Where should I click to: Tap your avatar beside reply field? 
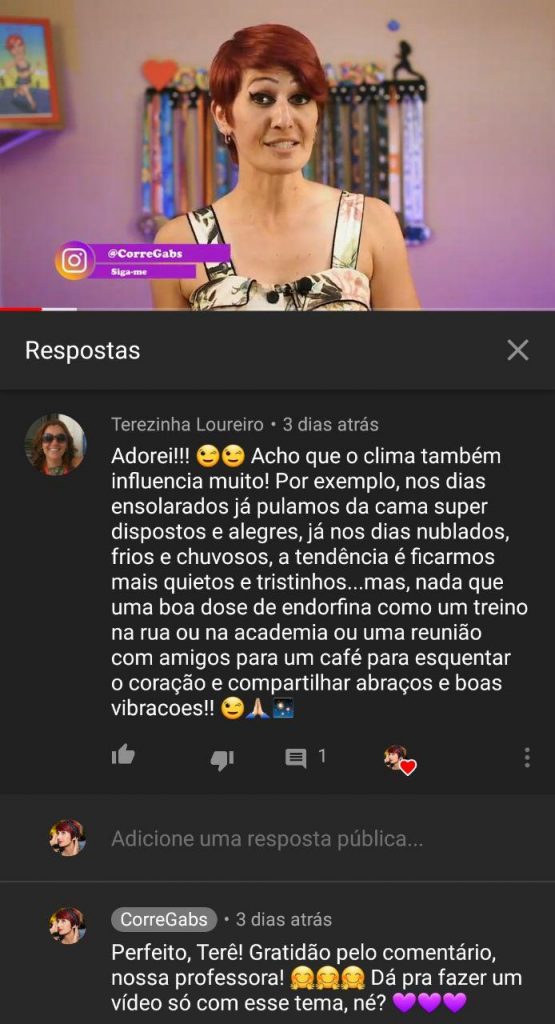tap(68, 838)
